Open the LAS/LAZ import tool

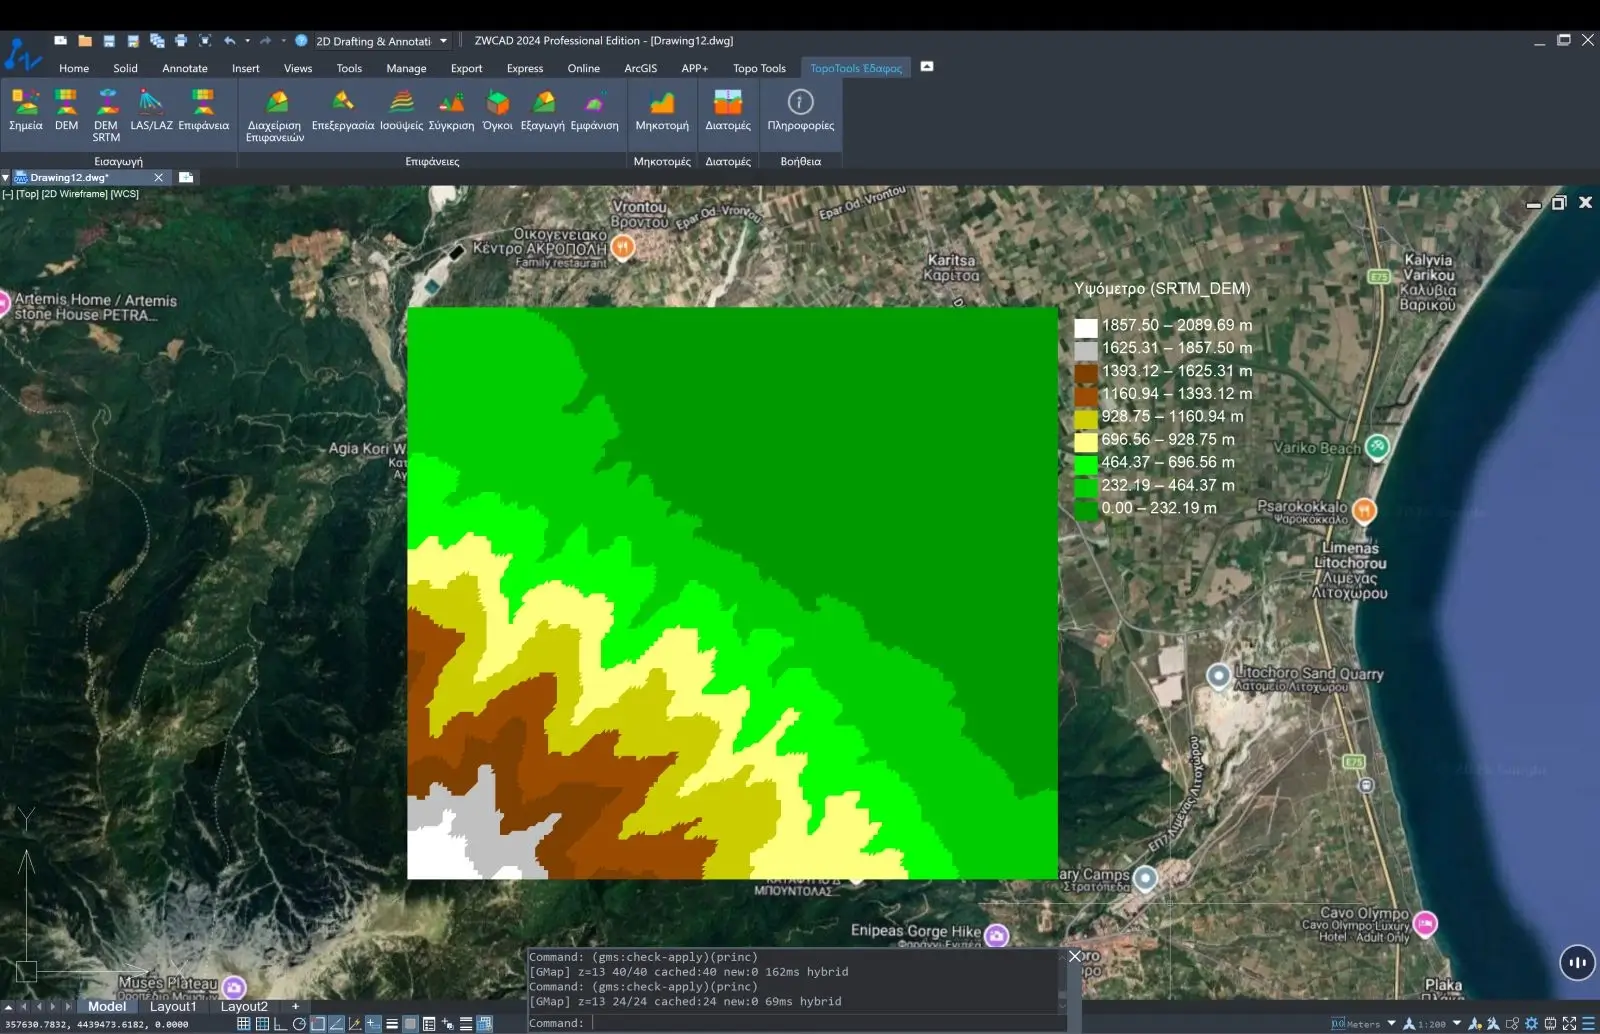[x=151, y=110]
